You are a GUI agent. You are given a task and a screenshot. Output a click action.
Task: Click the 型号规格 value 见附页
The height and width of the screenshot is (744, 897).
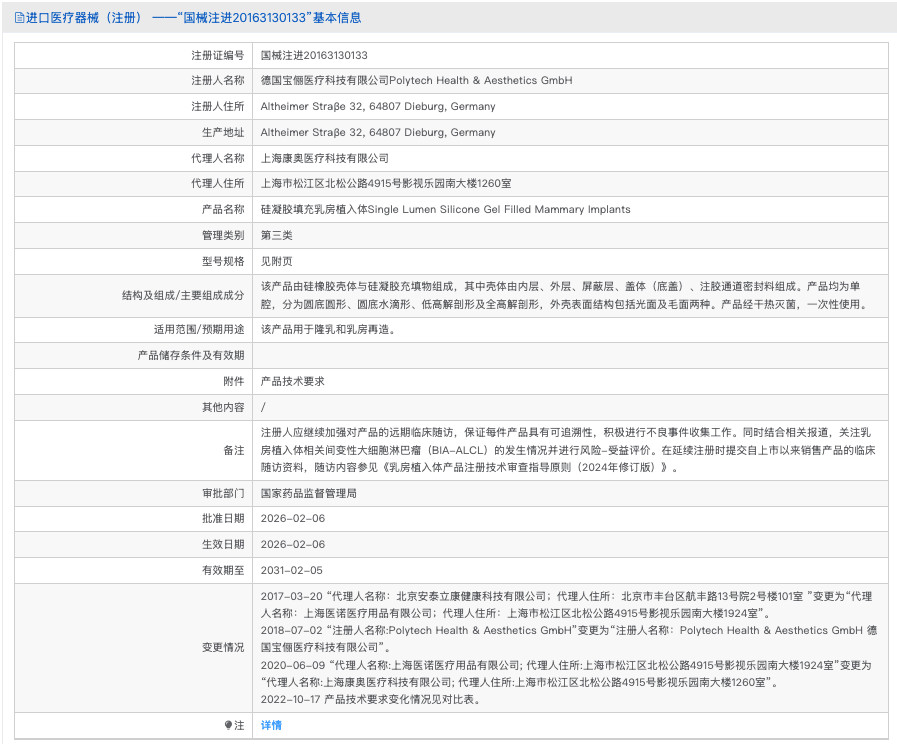click(277, 261)
